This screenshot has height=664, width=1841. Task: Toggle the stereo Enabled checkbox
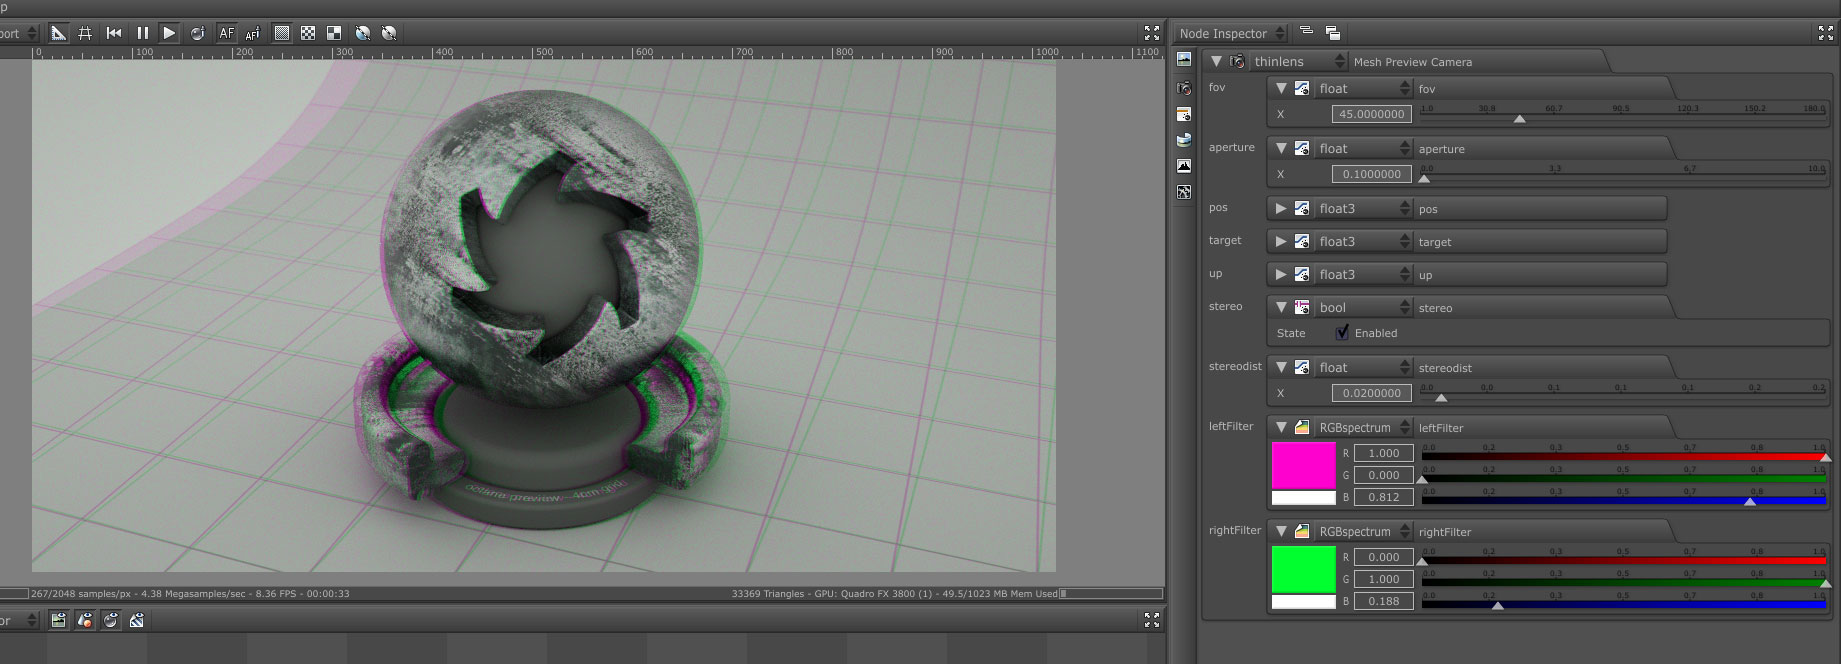(x=1342, y=333)
